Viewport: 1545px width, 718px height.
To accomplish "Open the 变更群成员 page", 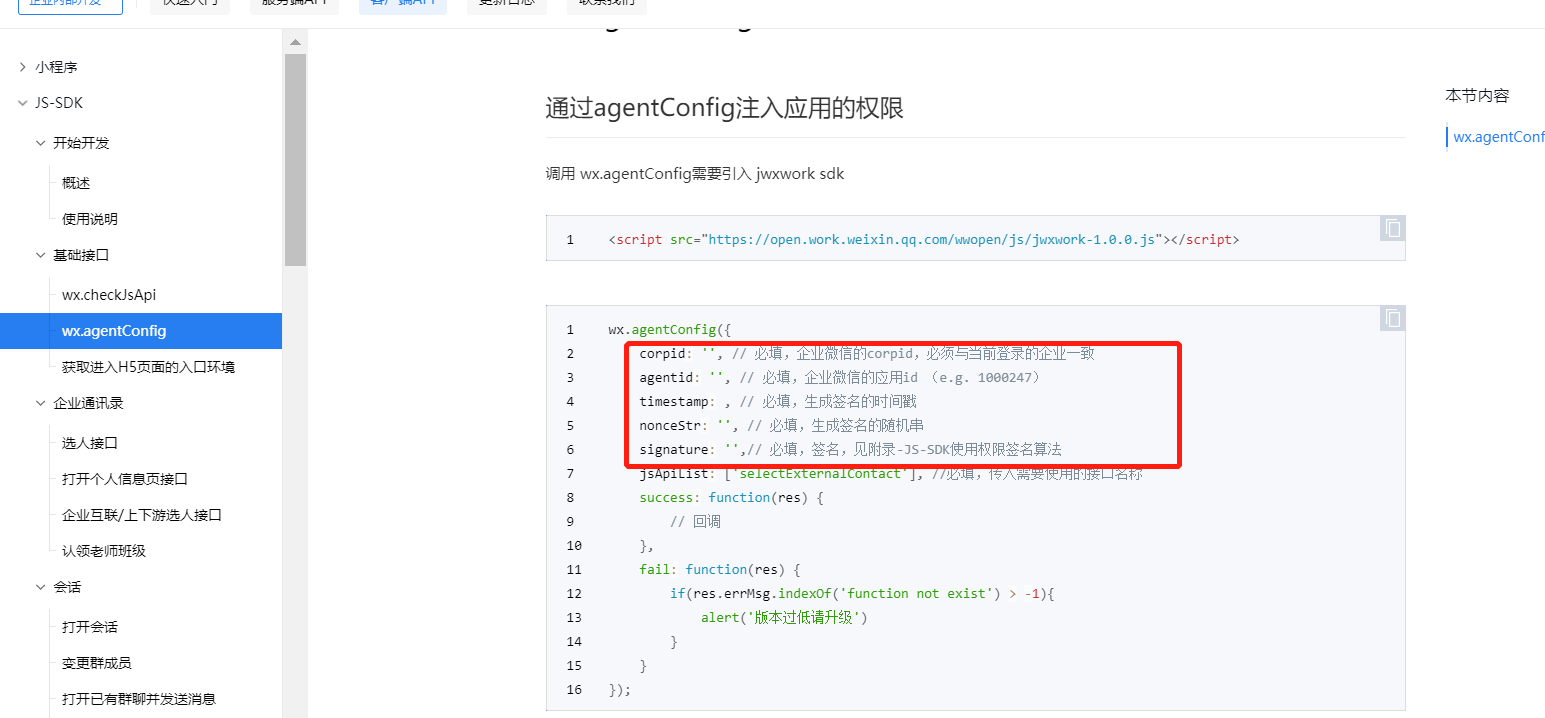I will (x=97, y=663).
